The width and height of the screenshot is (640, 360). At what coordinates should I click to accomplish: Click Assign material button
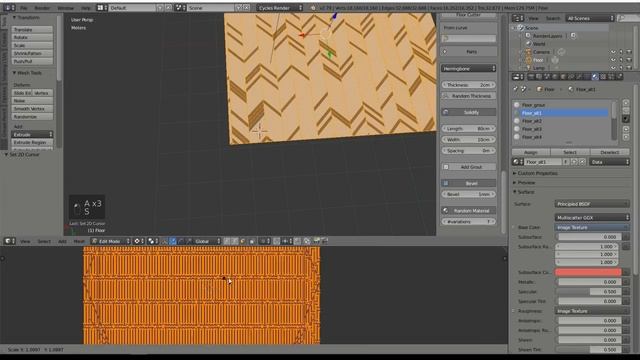tap(531, 152)
